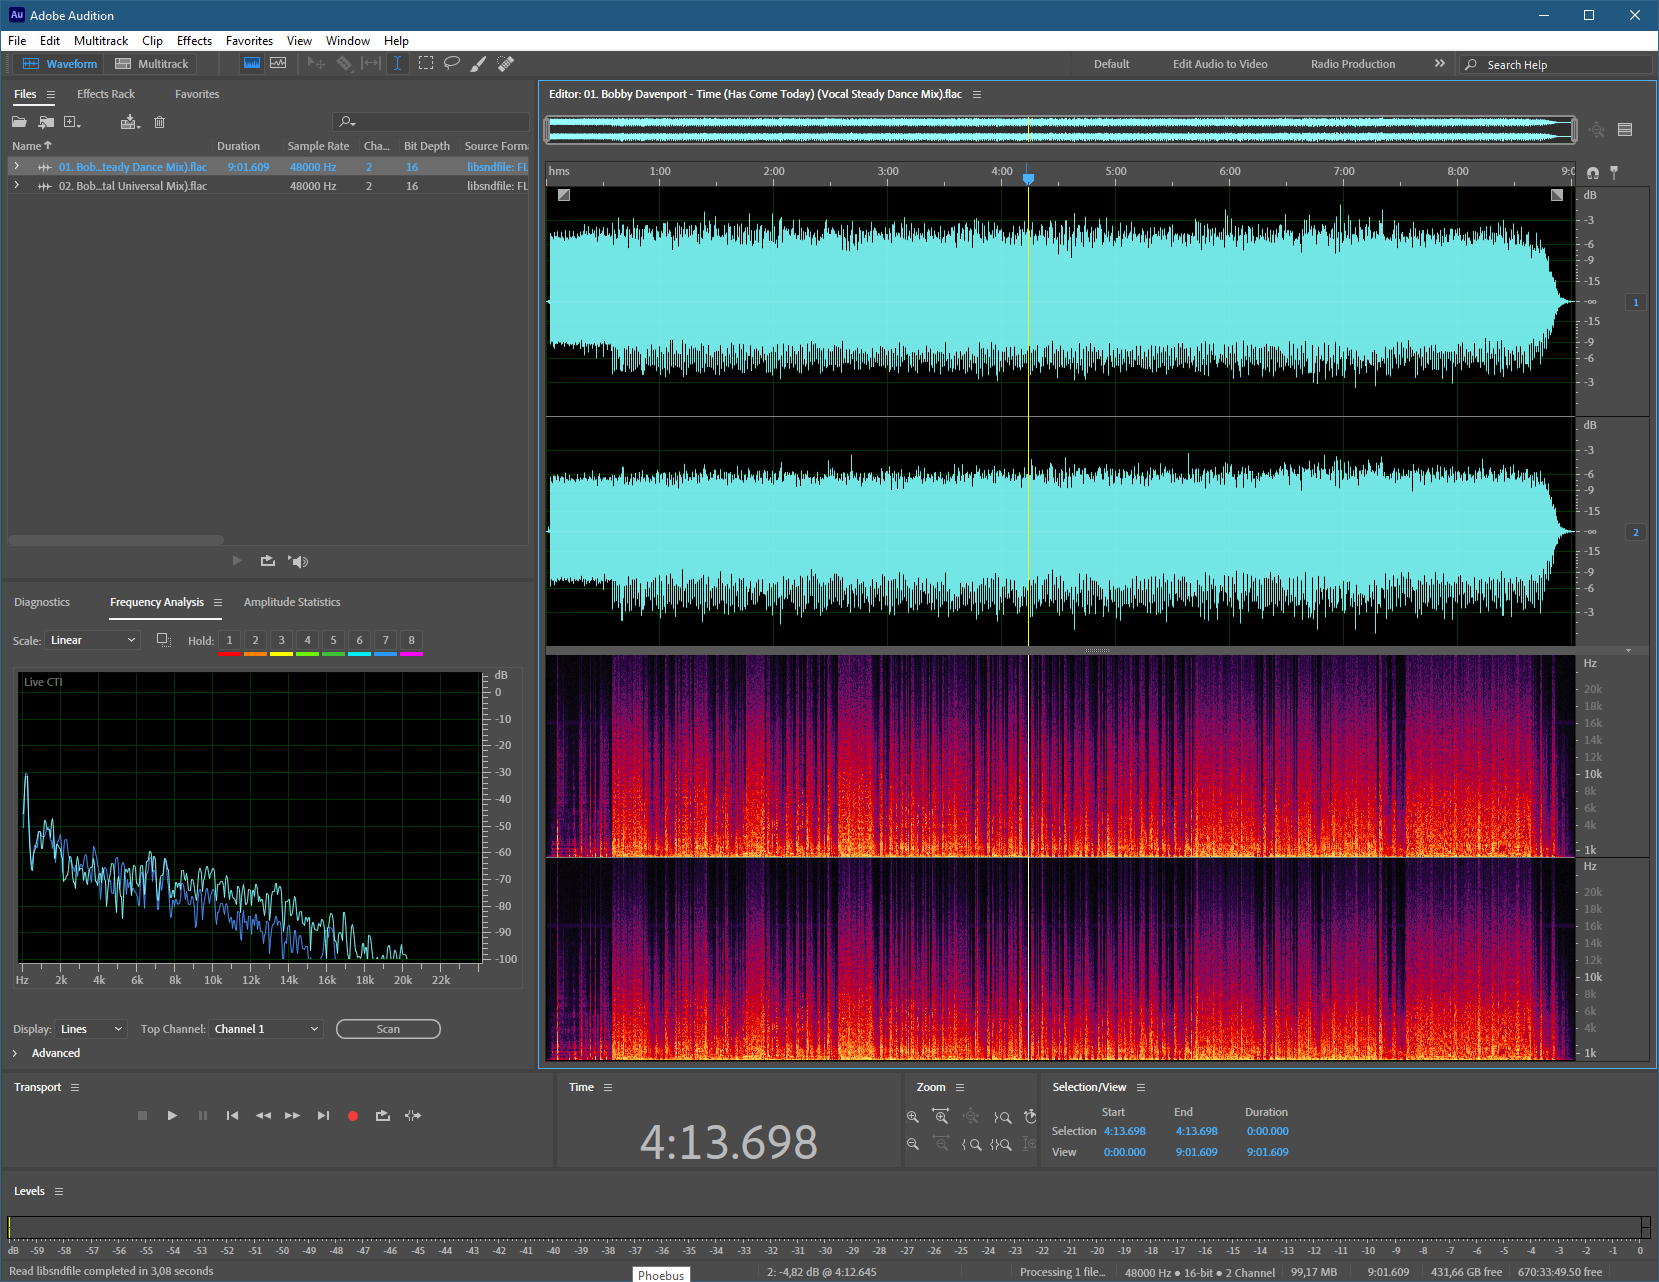The width and height of the screenshot is (1659, 1282).
Task: Open the Transport panel menu icon
Action: (75, 1087)
